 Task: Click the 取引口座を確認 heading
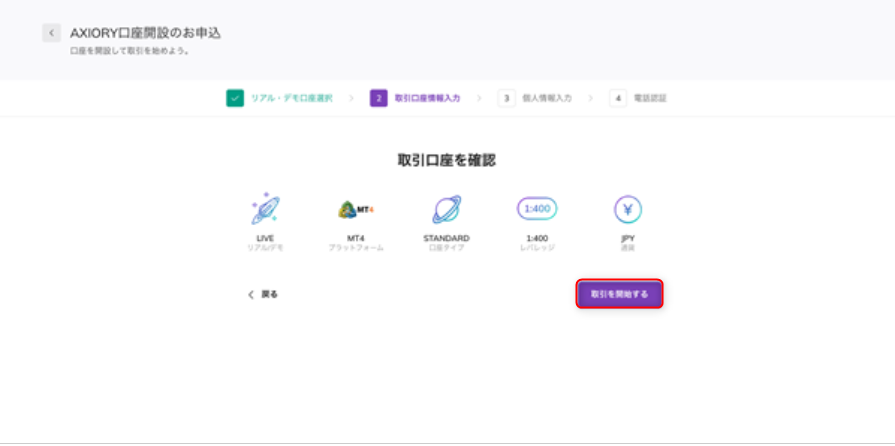[446, 160]
